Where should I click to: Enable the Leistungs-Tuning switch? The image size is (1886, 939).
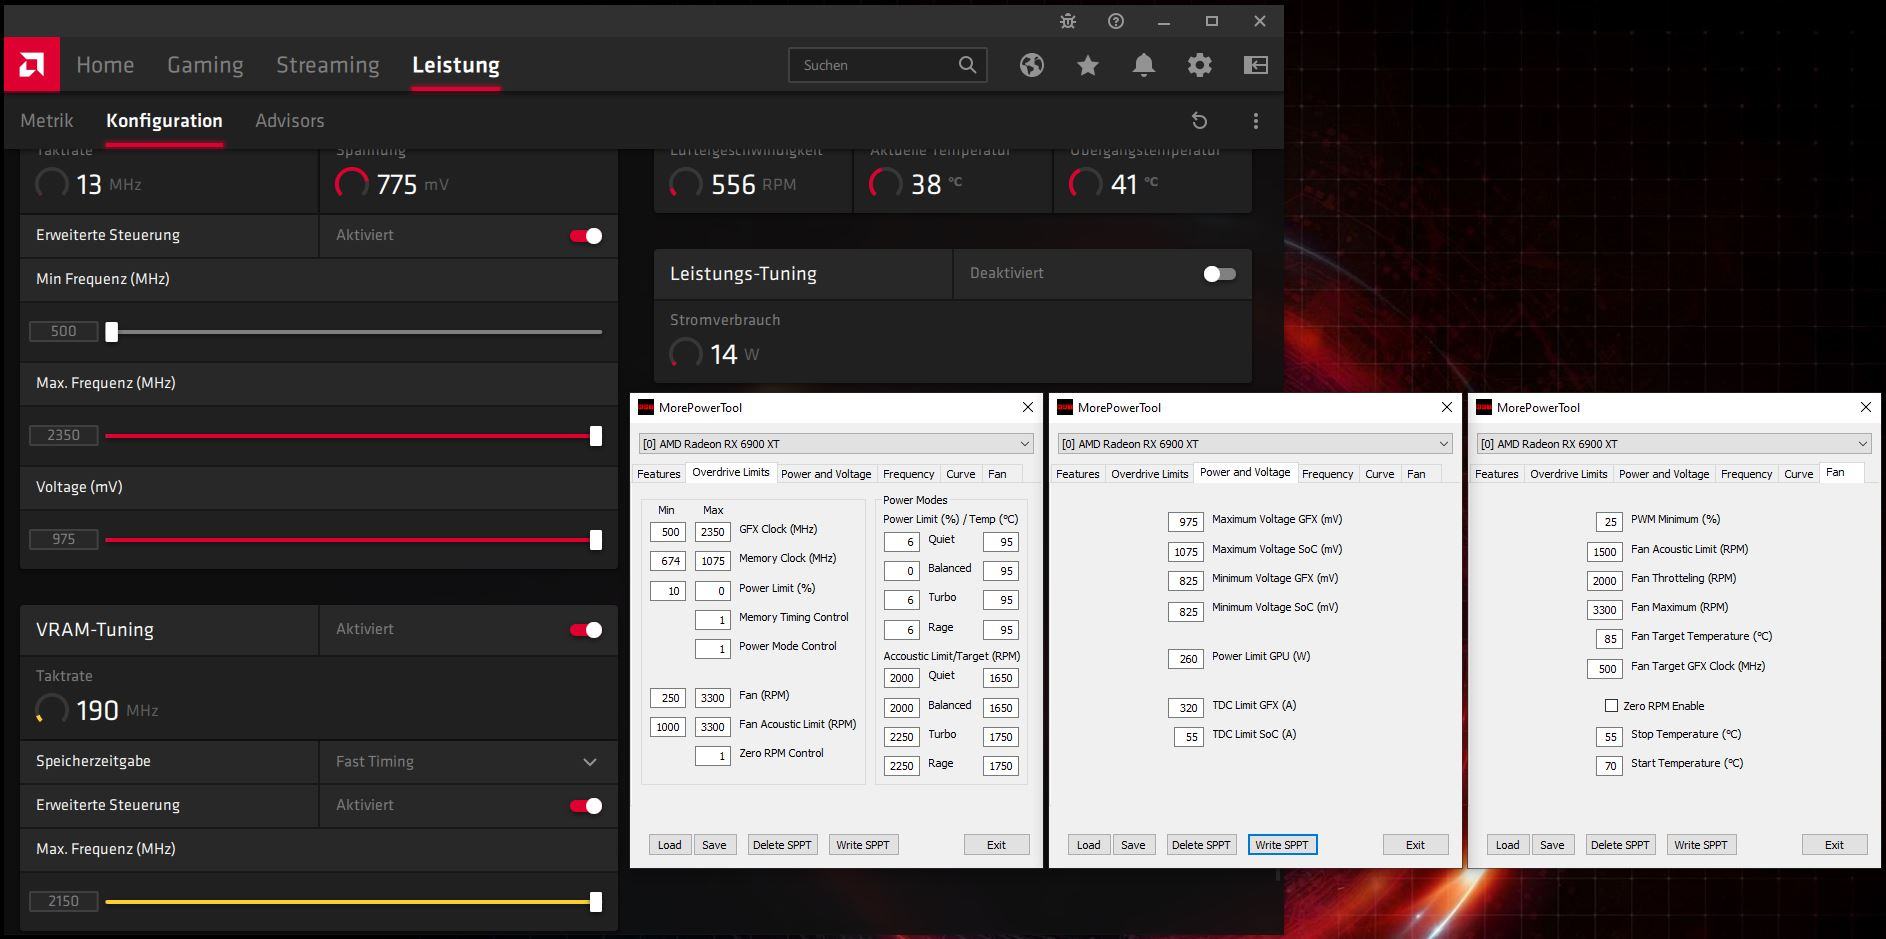[x=1219, y=274]
